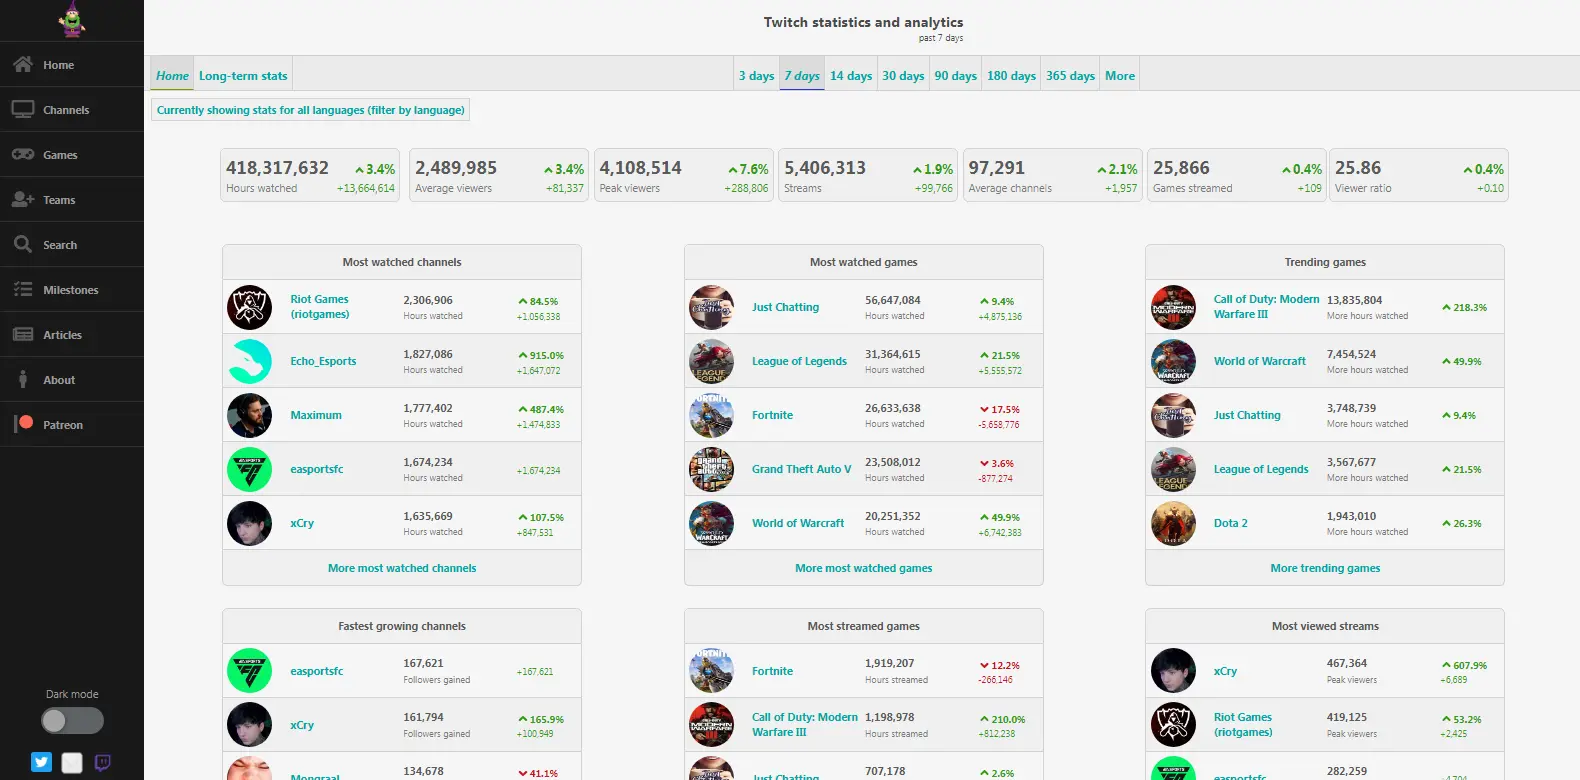Click the white square icon in sidebar footer
The height and width of the screenshot is (780, 1580).
pyautogui.click(x=72, y=763)
